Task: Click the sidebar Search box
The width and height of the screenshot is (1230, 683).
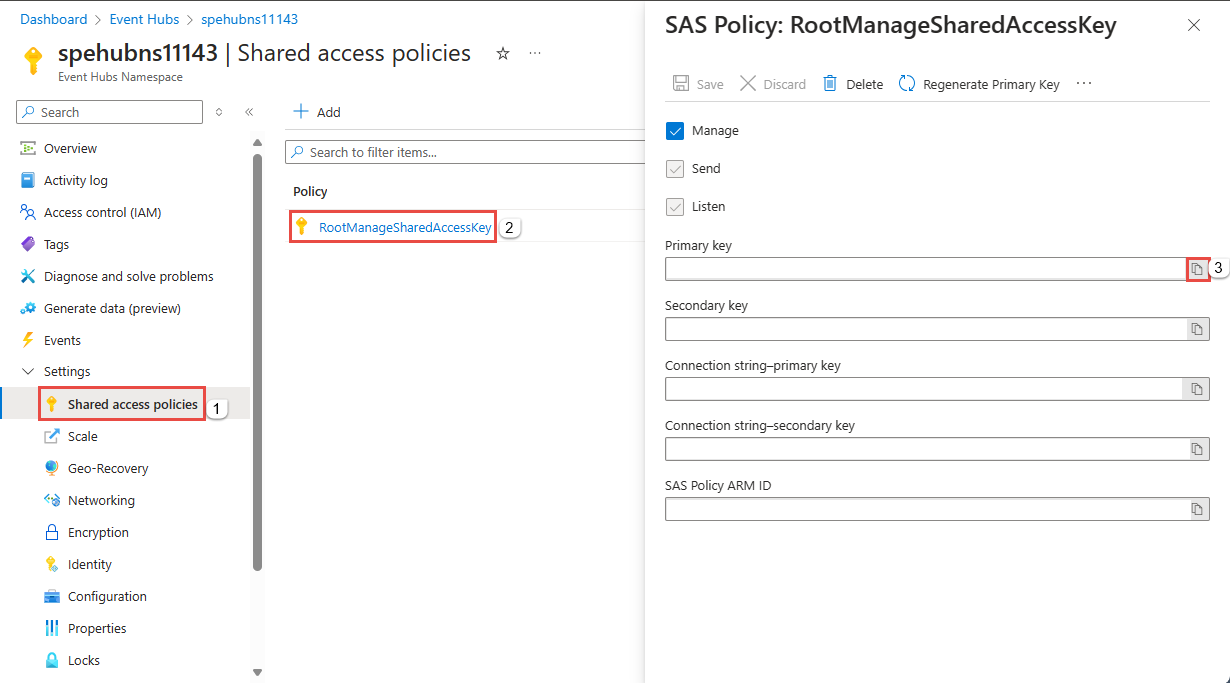Action: point(110,112)
